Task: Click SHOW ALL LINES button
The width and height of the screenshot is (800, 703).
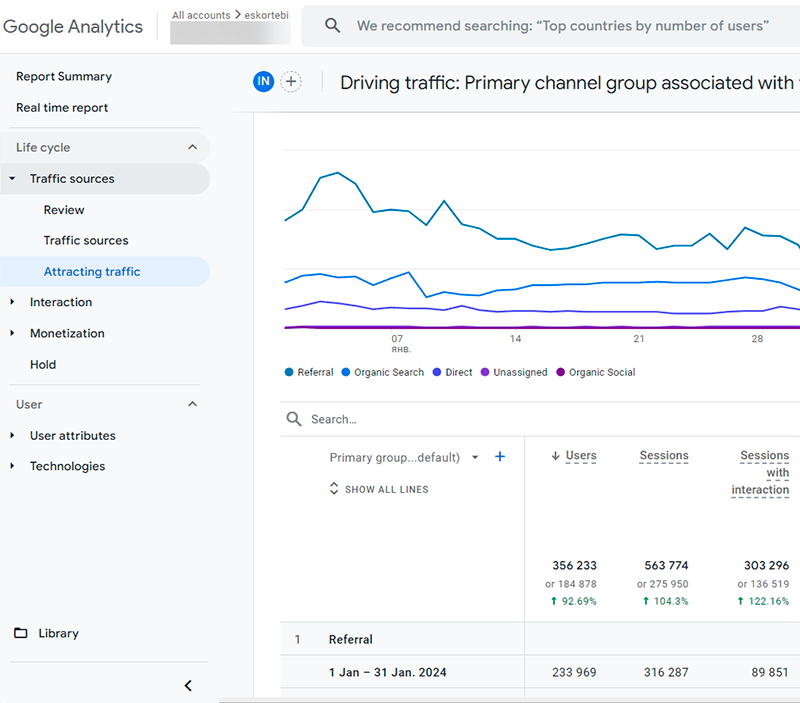Action: pyautogui.click(x=379, y=489)
